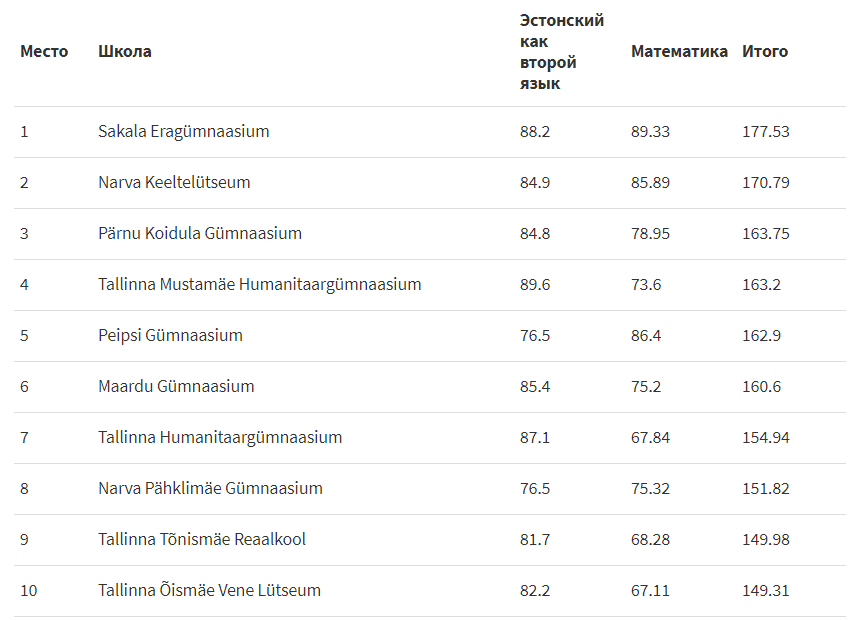Click the math score 86.4
Image resolution: width=864 pixels, height=620 pixels.
tap(646, 335)
